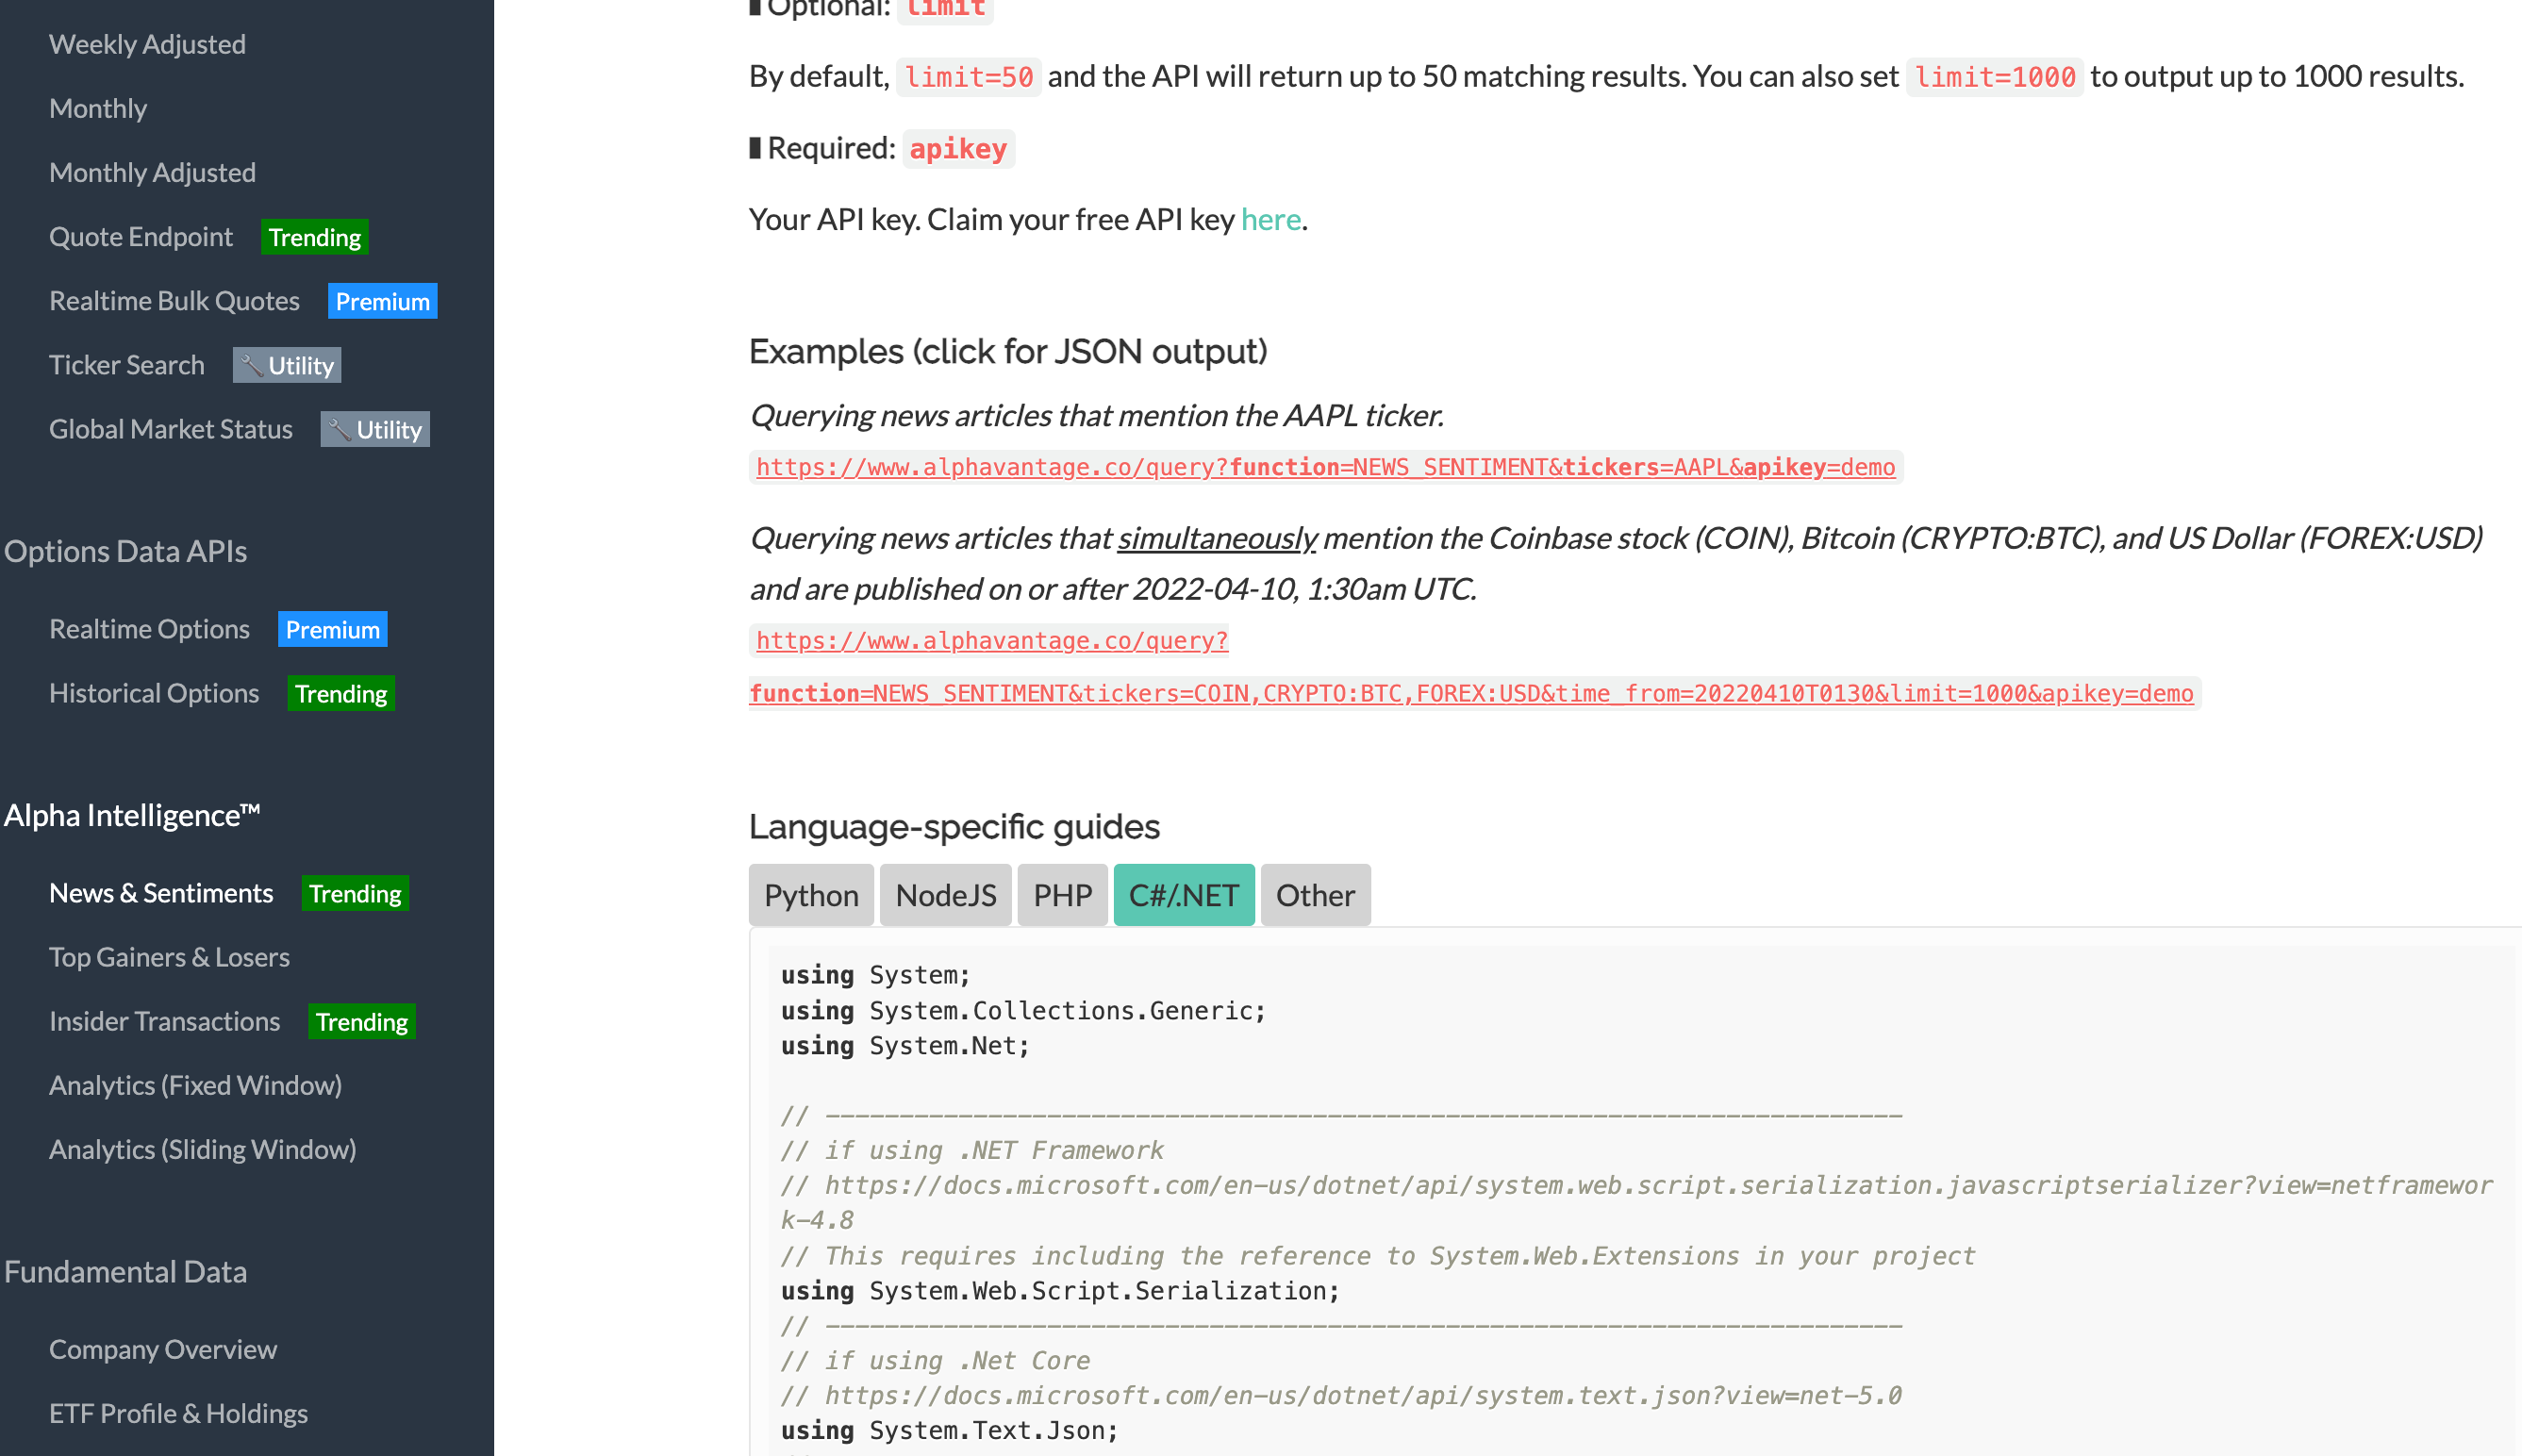Click Trending badge beside News & Sentiments

point(355,893)
